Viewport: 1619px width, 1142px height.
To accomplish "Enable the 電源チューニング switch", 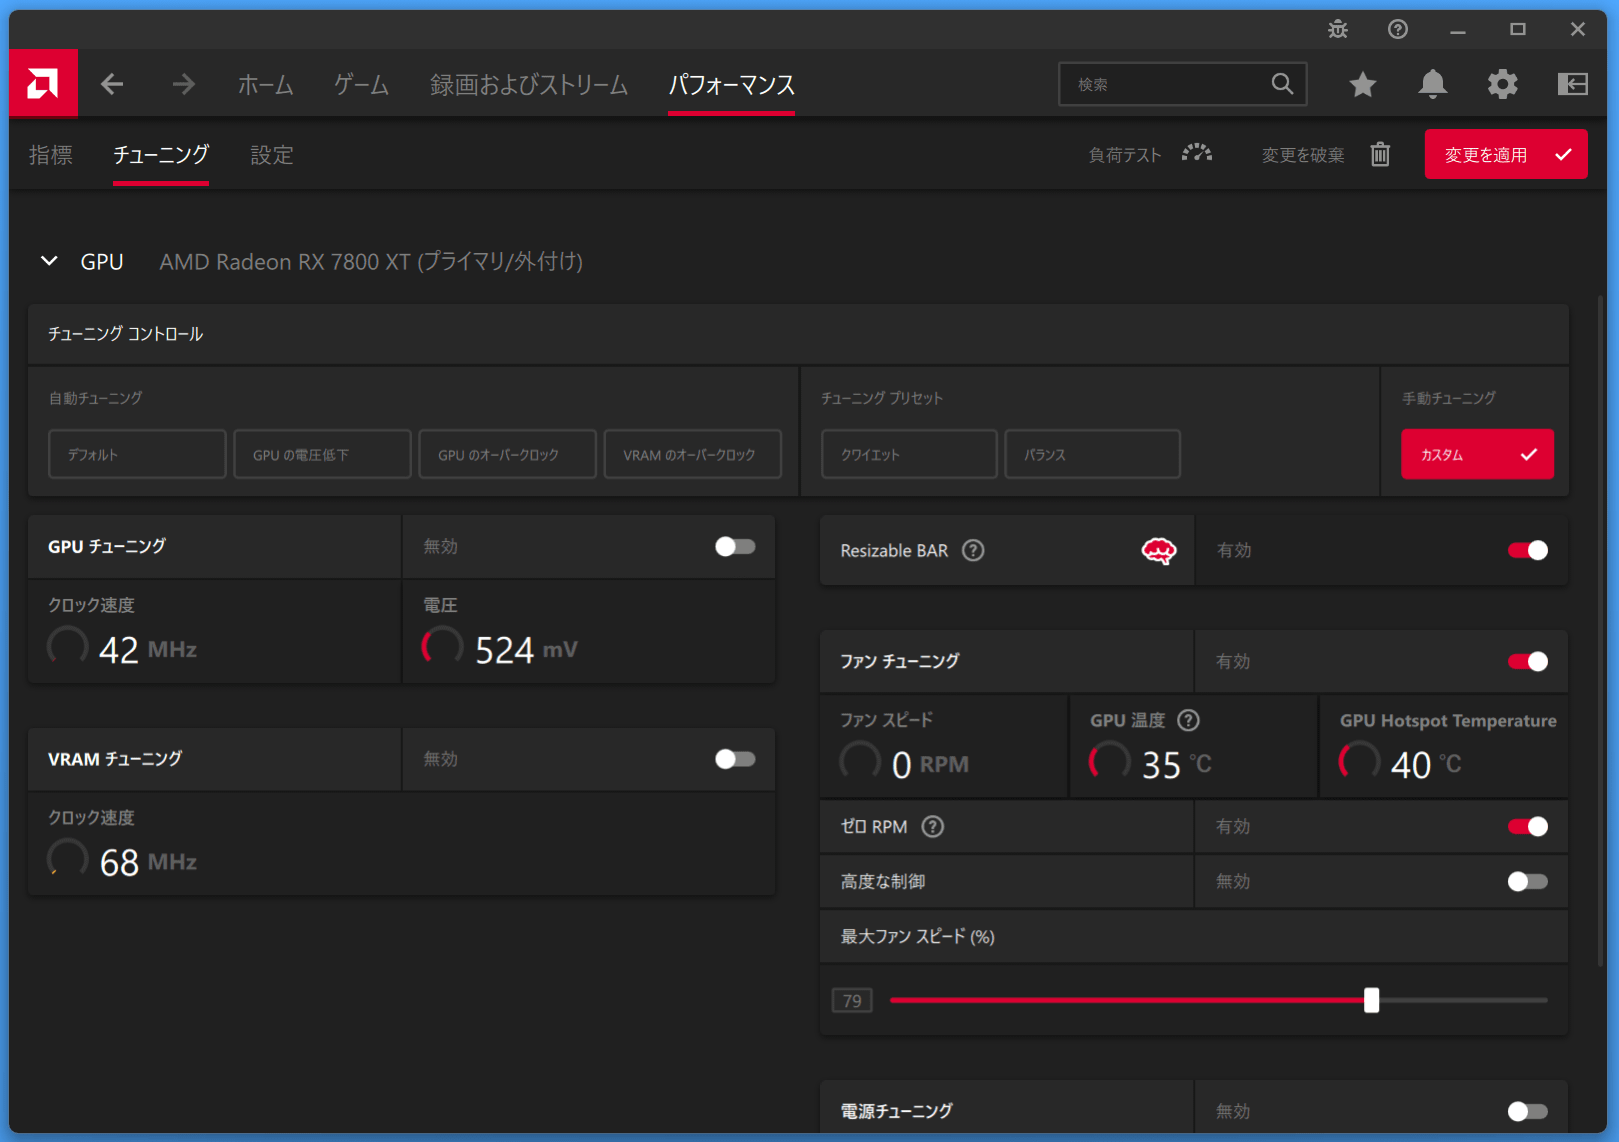I will [1528, 1111].
